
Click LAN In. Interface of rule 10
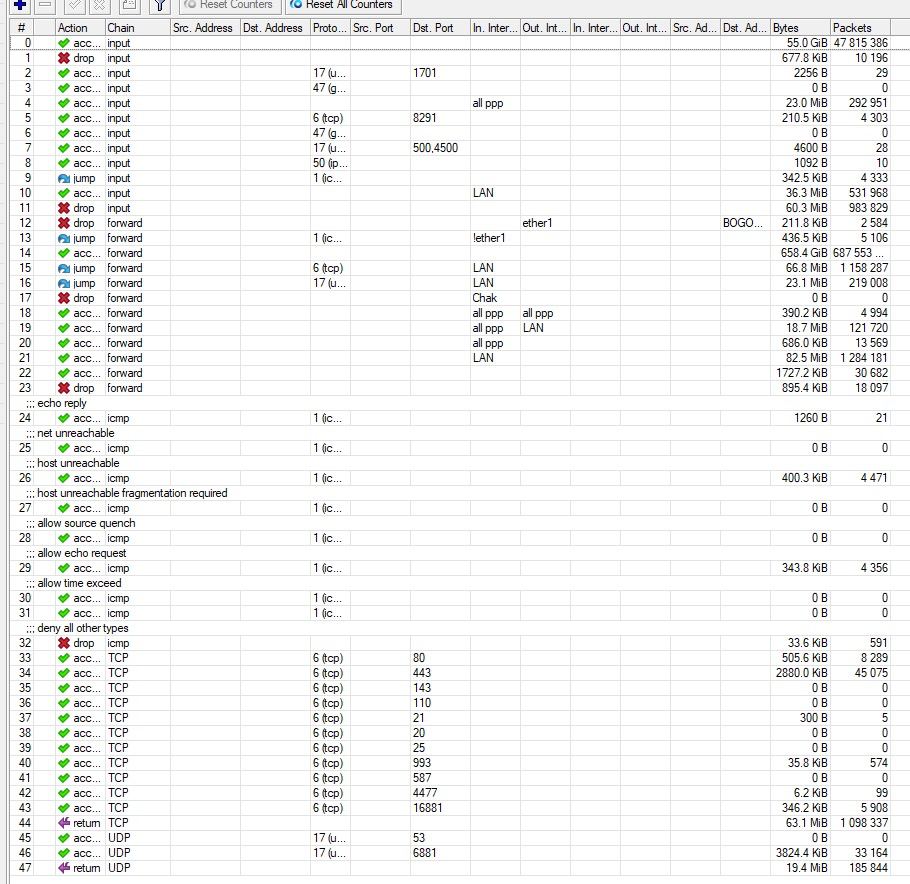click(x=483, y=193)
